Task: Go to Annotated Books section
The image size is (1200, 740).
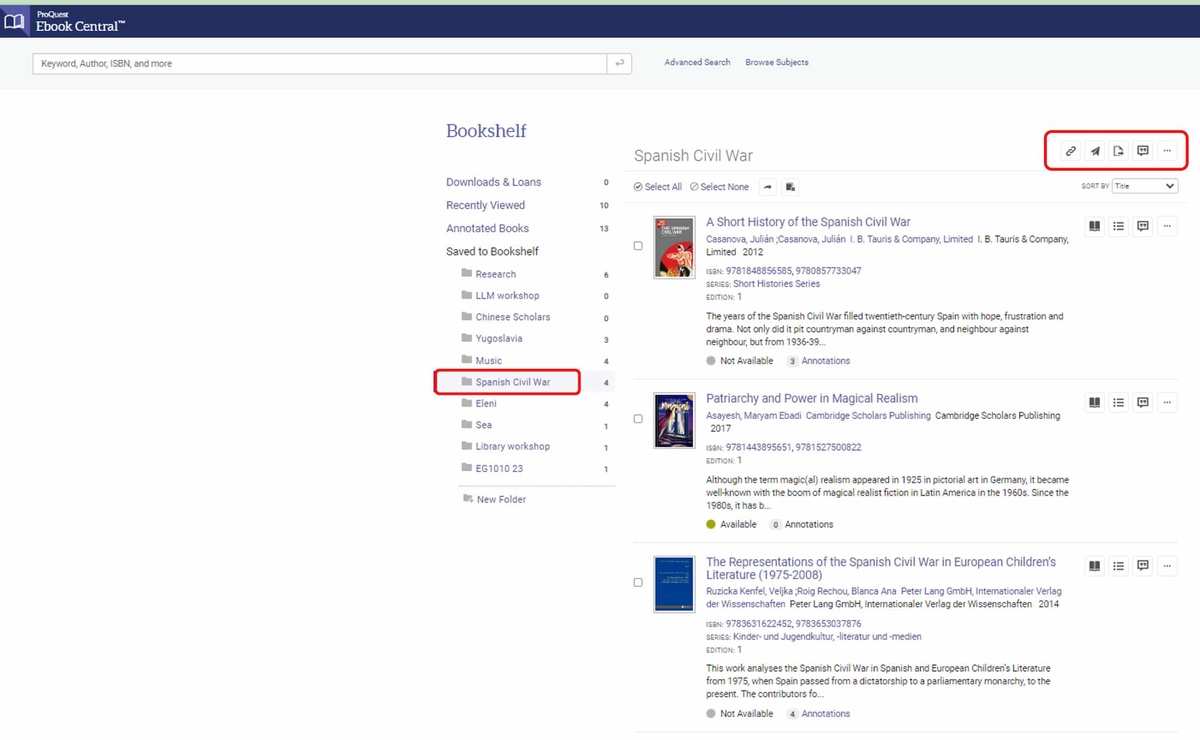Action: pyautogui.click(x=487, y=228)
